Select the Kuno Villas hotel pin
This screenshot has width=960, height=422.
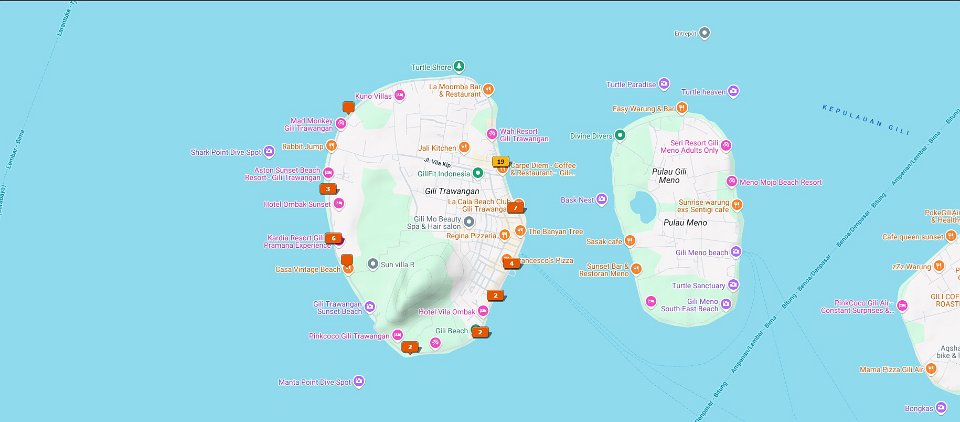click(x=400, y=96)
